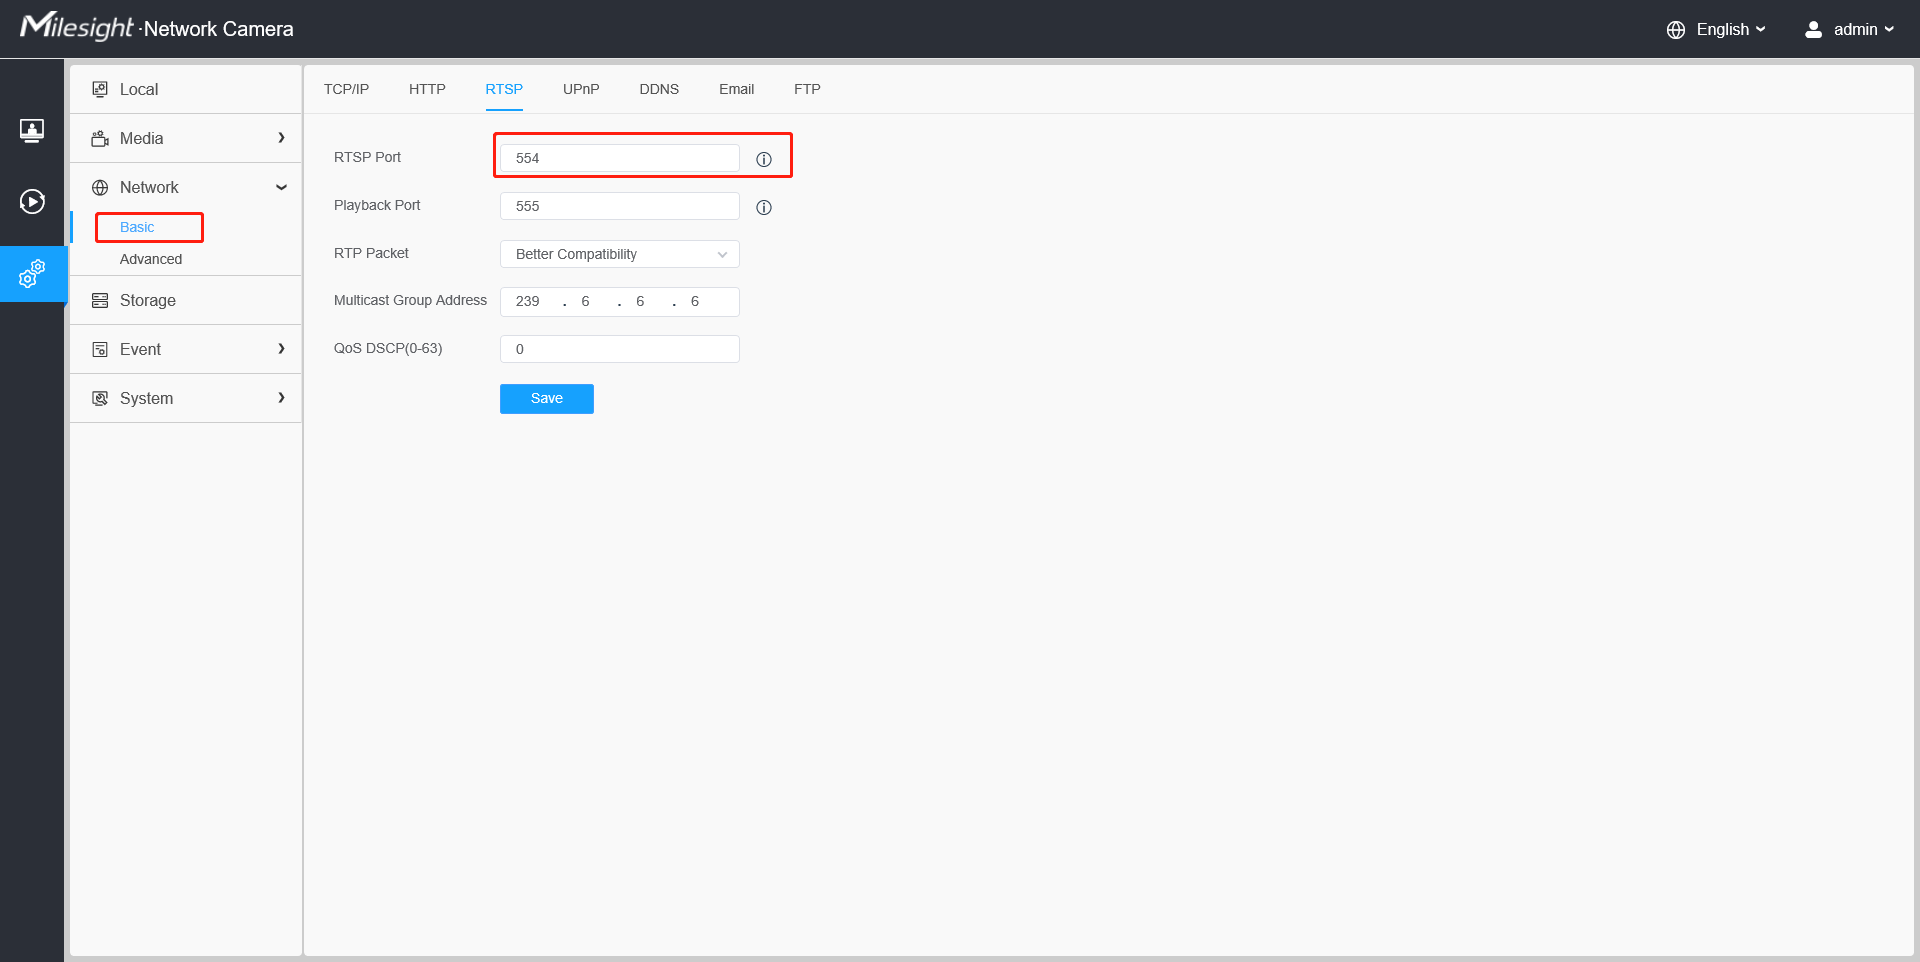Image resolution: width=1920 pixels, height=962 pixels.
Task: Click the info icon next to RTSP Port
Action: click(x=764, y=159)
